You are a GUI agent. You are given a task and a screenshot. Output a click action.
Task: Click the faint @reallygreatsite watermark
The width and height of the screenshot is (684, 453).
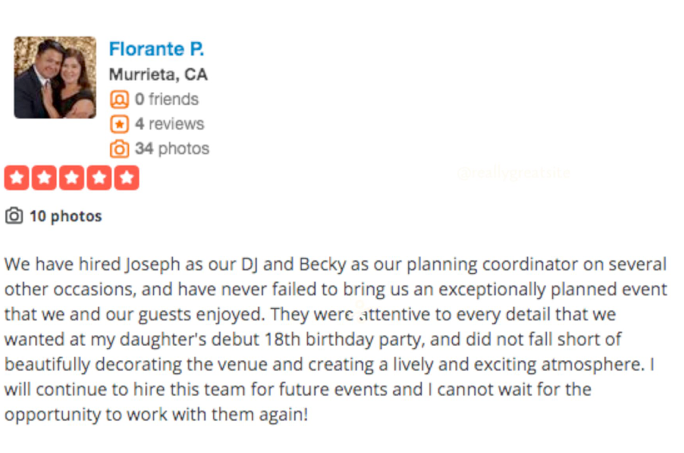[x=513, y=173]
